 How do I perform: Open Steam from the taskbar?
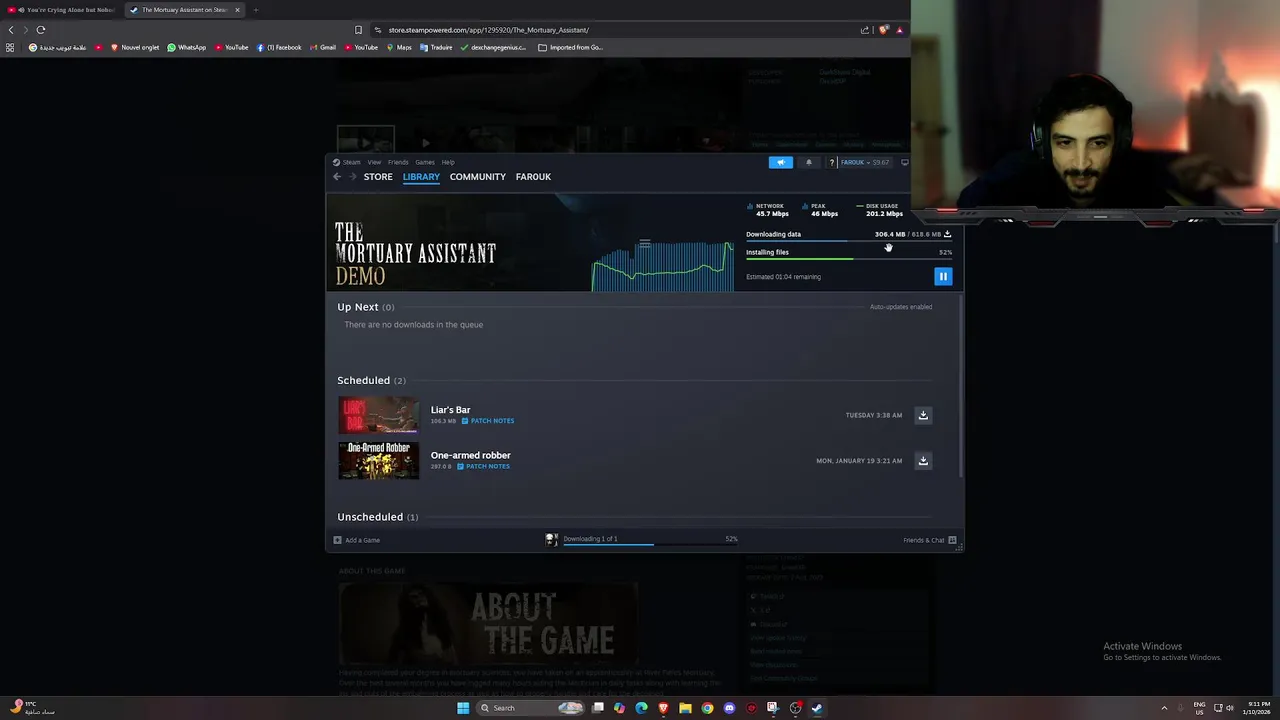[817, 708]
